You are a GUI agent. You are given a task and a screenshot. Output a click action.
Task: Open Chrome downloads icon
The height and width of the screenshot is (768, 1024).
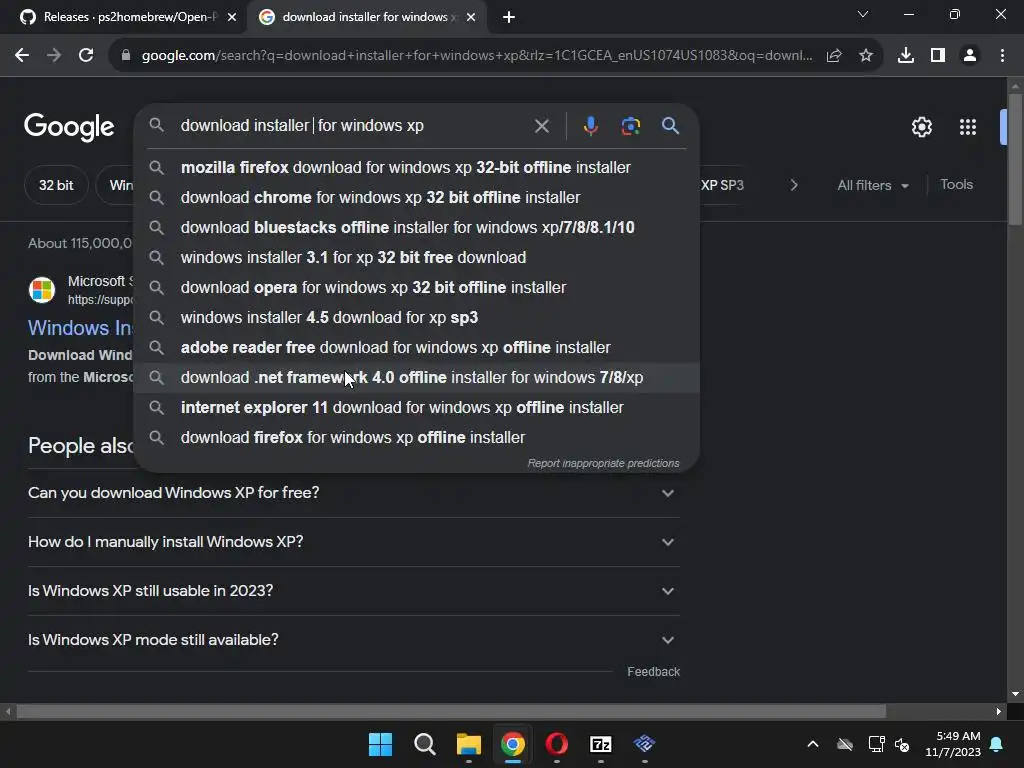click(906, 56)
